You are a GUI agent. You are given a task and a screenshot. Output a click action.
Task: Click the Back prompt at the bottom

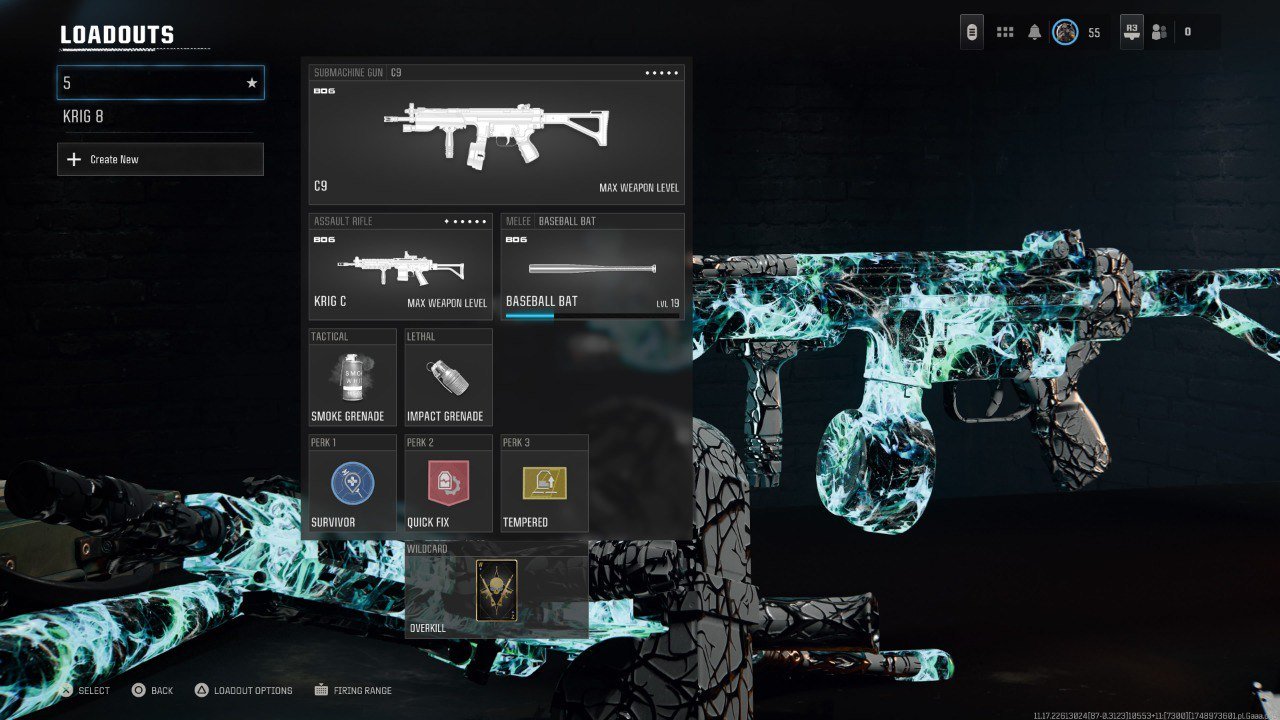(153, 690)
